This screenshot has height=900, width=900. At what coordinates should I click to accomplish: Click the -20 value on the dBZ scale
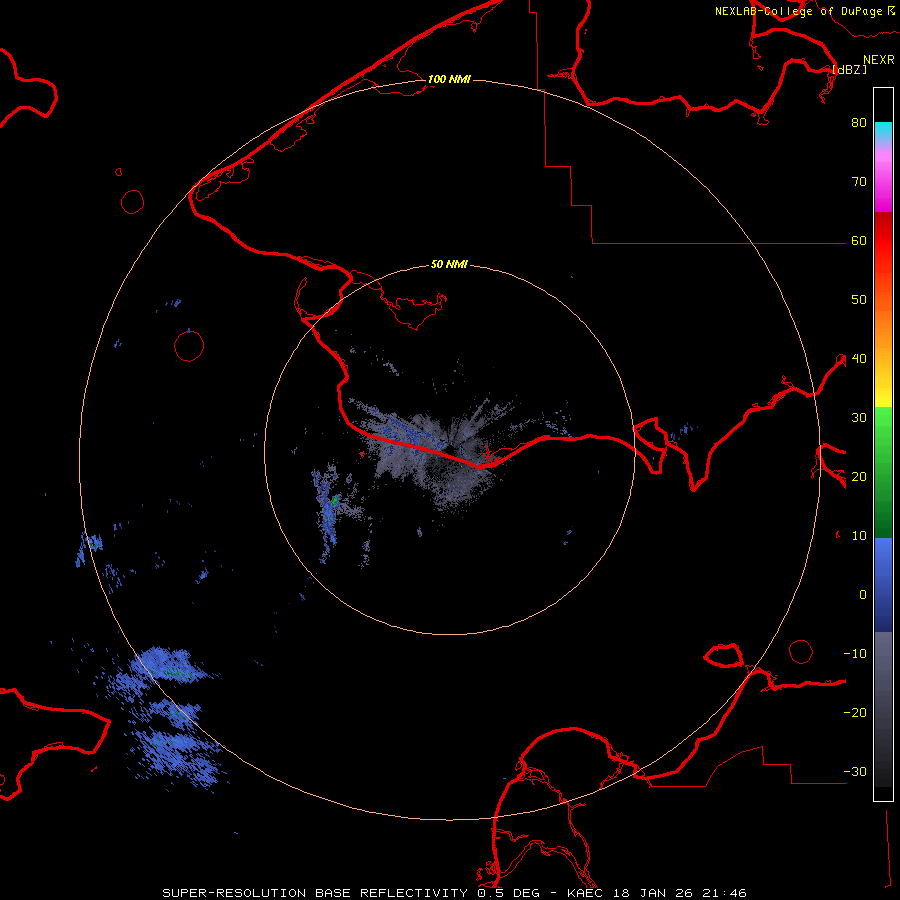855,713
